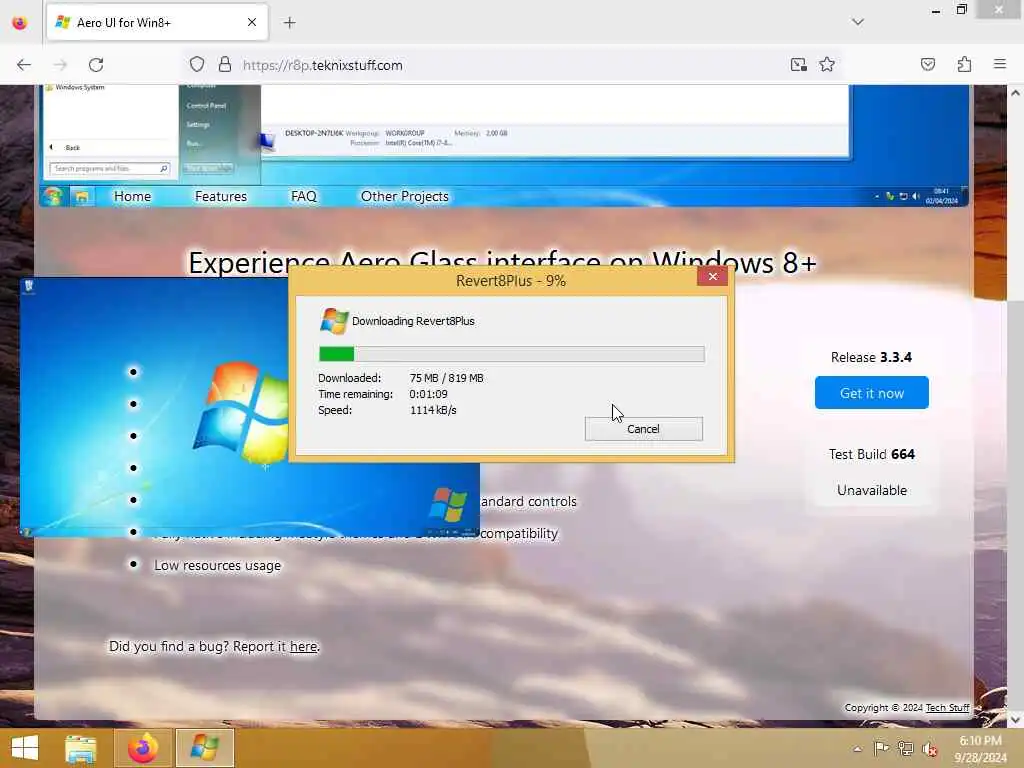Click the '0:01:09' time remaining value
The height and width of the screenshot is (768, 1024).
pyautogui.click(x=428, y=394)
